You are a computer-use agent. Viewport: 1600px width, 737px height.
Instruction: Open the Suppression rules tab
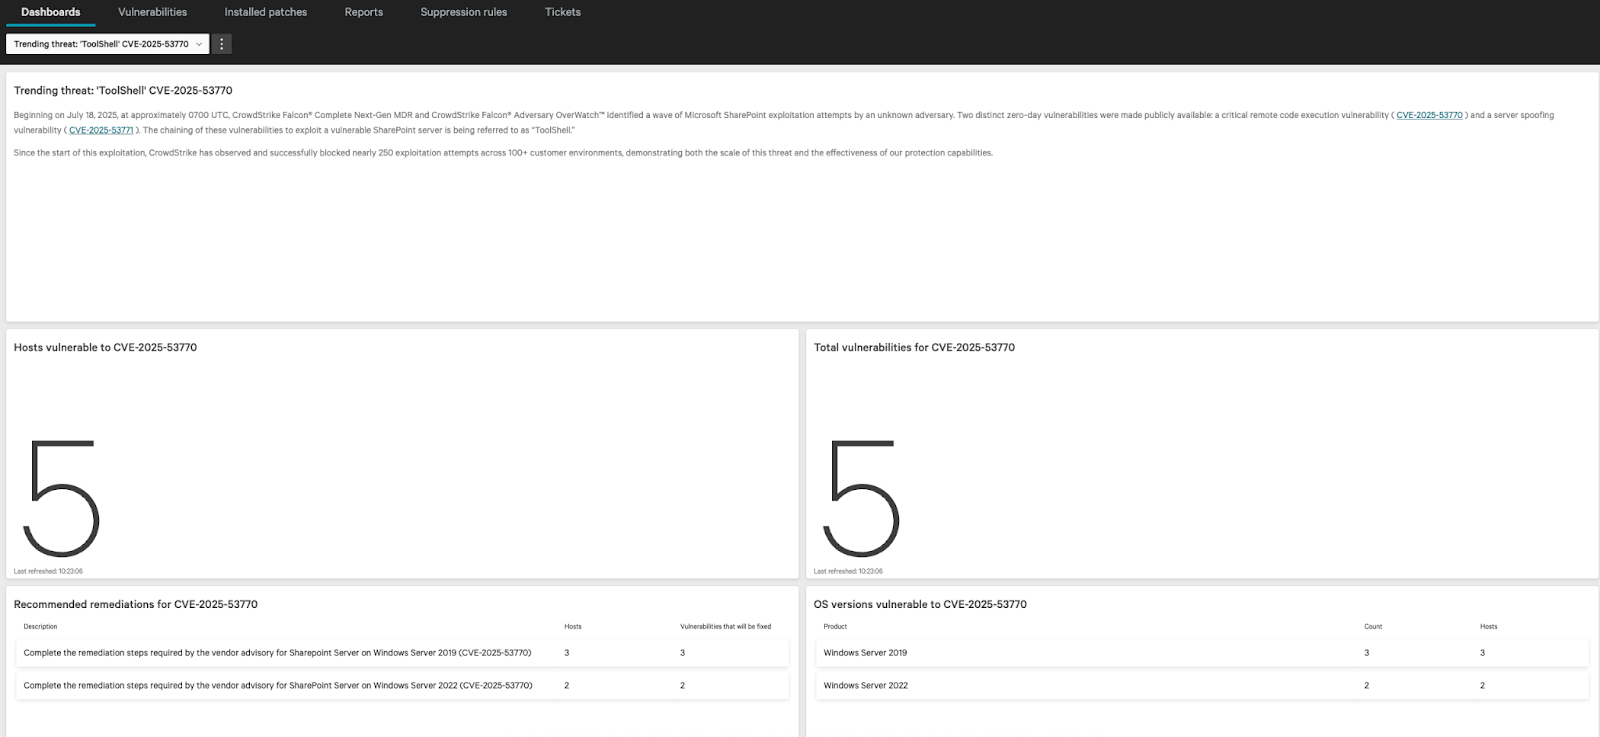click(463, 12)
